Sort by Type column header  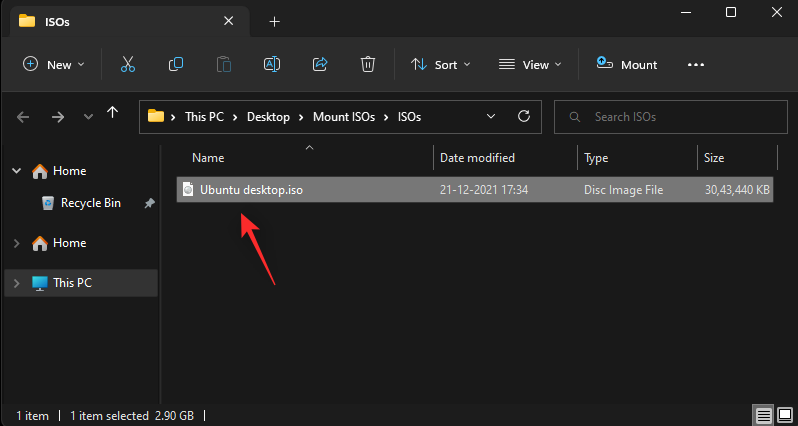[x=596, y=158]
